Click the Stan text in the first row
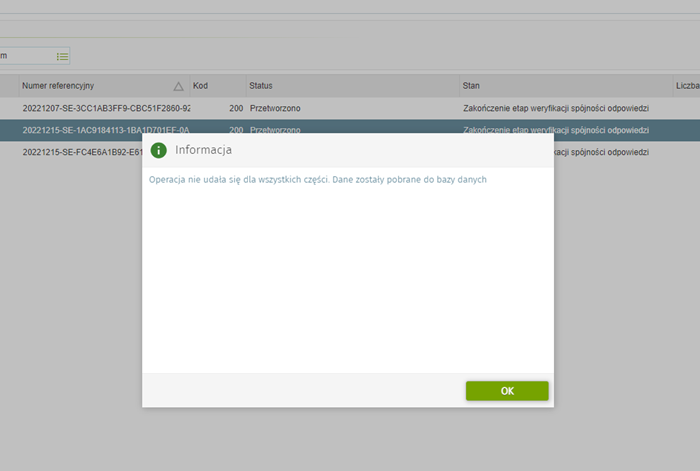Image resolution: width=700 pixels, height=471 pixels. click(x=556, y=107)
